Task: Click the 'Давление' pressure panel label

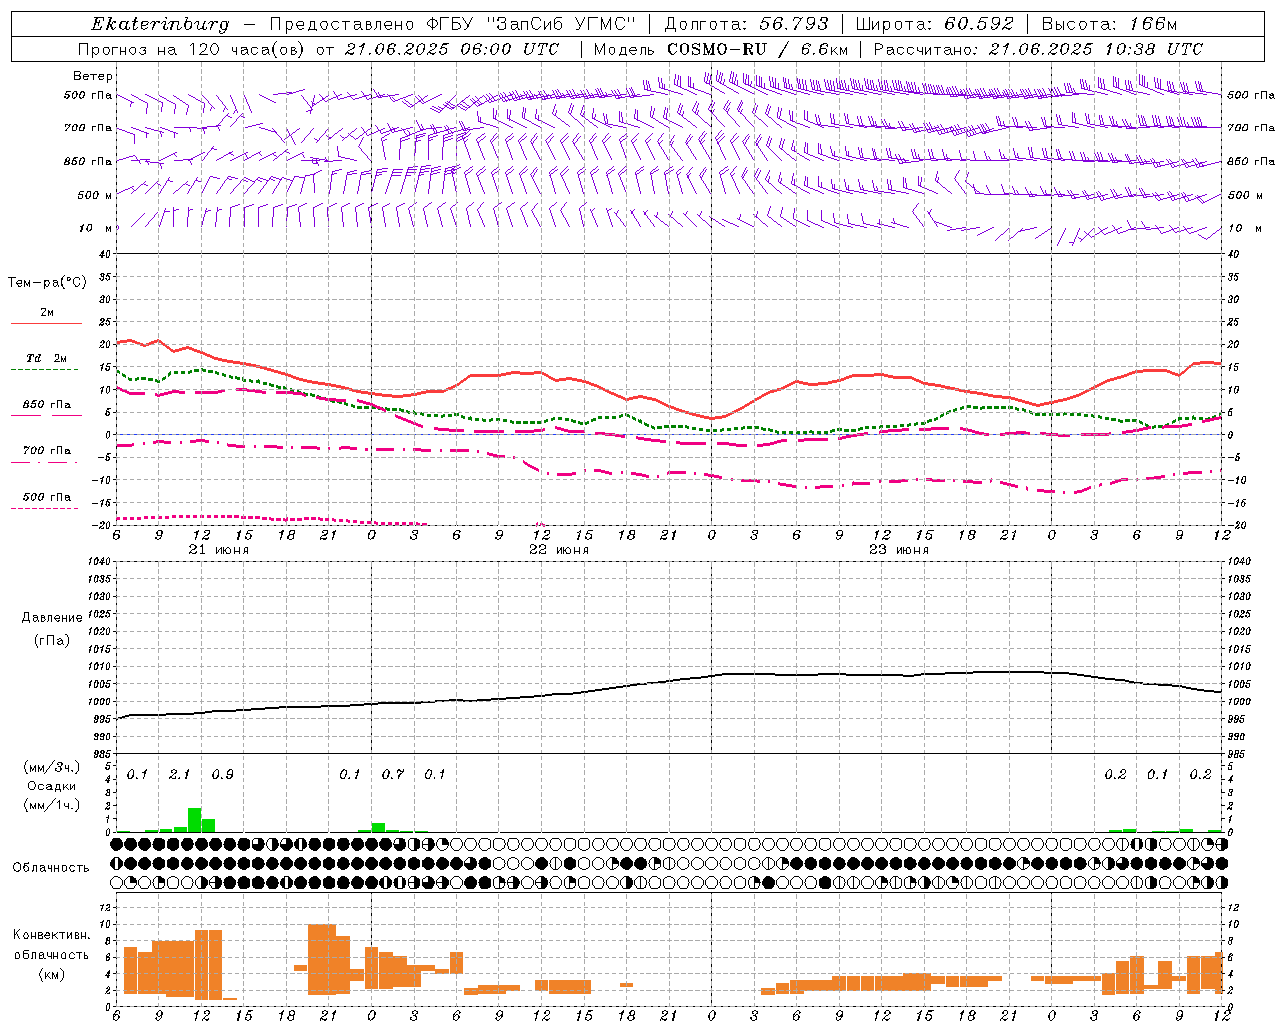Action: [52, 618]
